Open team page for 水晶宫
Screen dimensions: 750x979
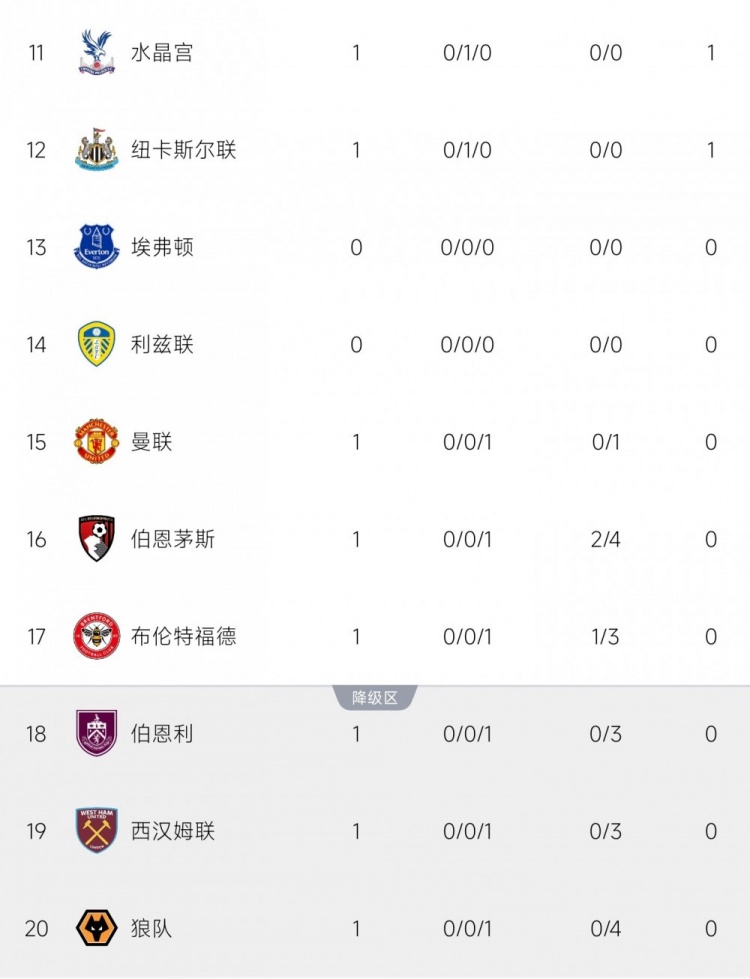[162, 53]
